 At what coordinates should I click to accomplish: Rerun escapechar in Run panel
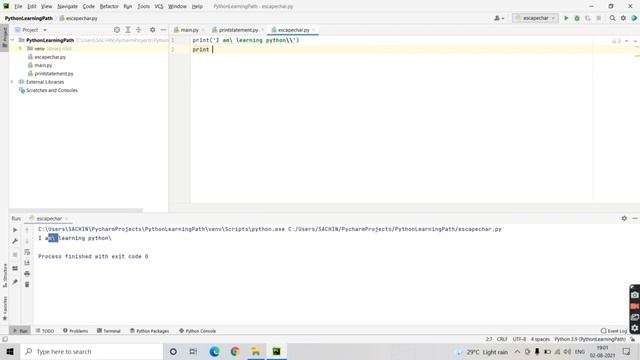click(15, 230)
